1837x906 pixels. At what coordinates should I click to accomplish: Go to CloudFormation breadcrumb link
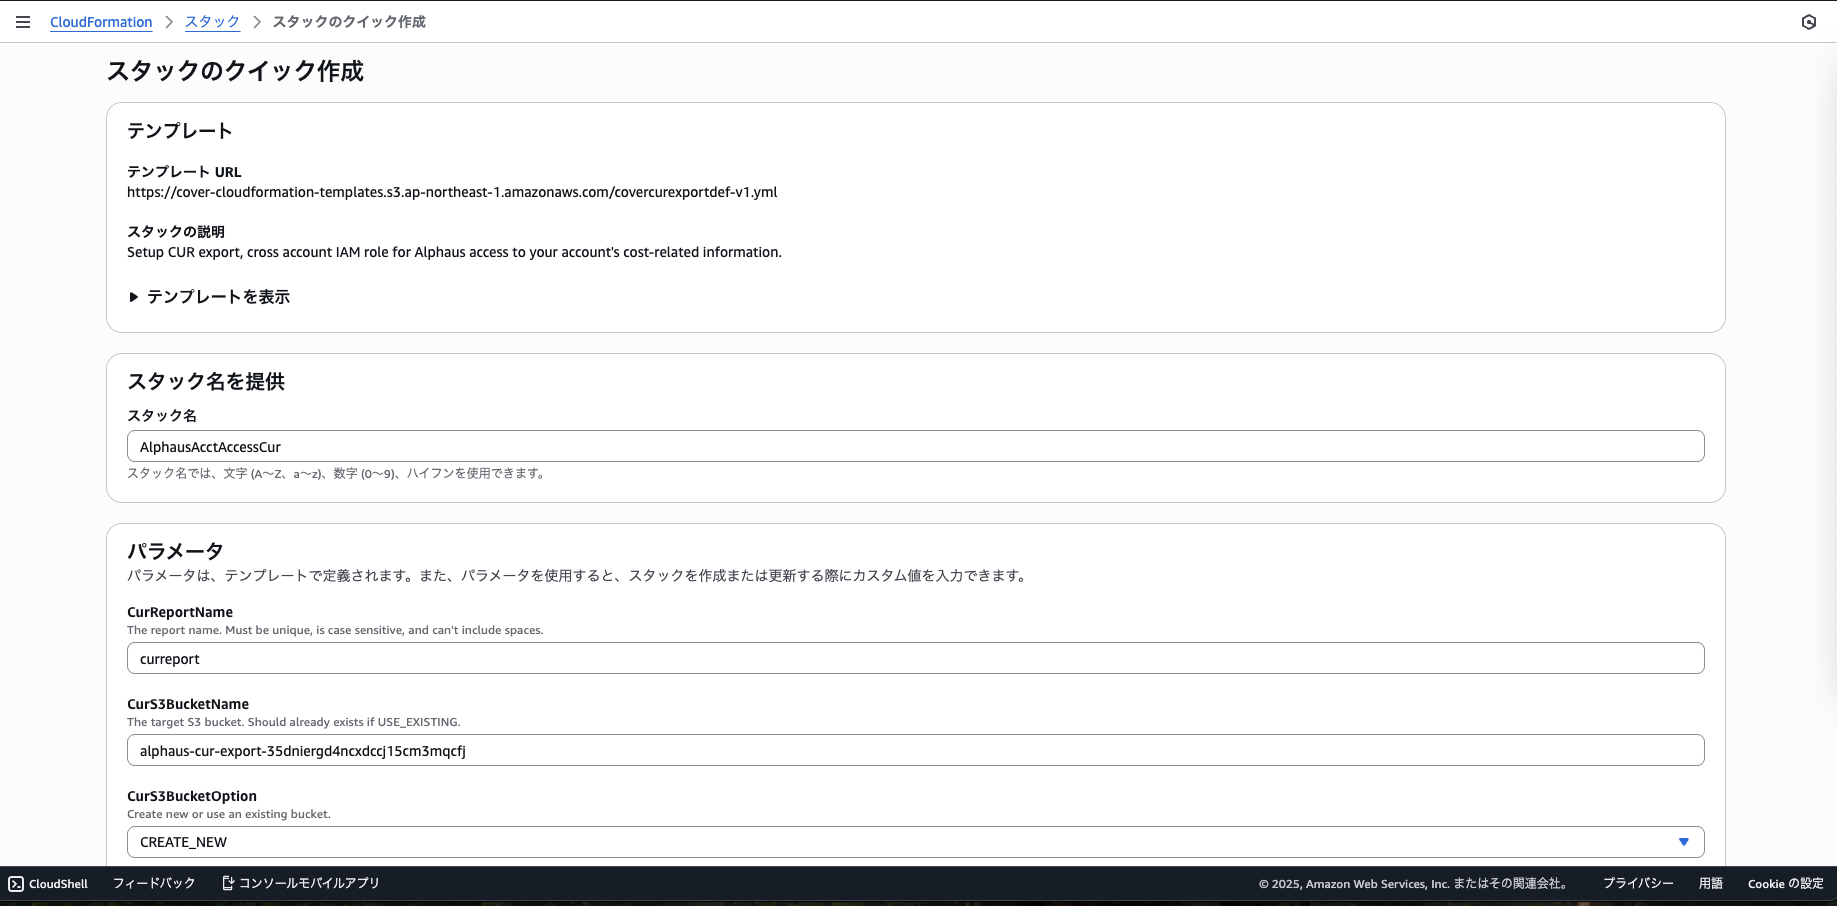pos(101,22)
